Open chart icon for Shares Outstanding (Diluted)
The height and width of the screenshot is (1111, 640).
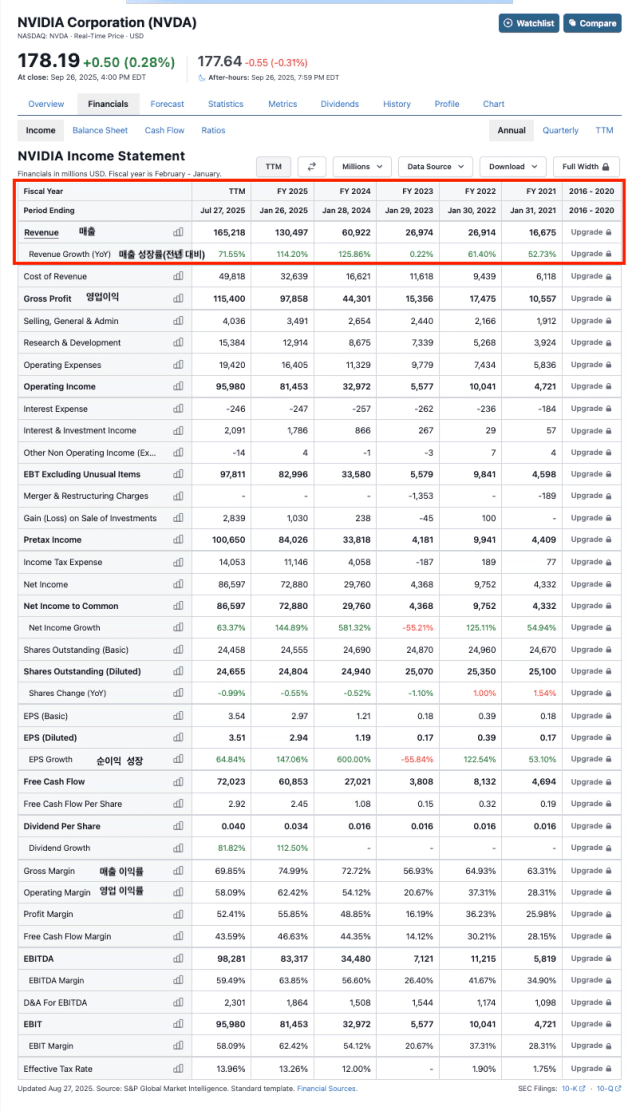[178, 671]
